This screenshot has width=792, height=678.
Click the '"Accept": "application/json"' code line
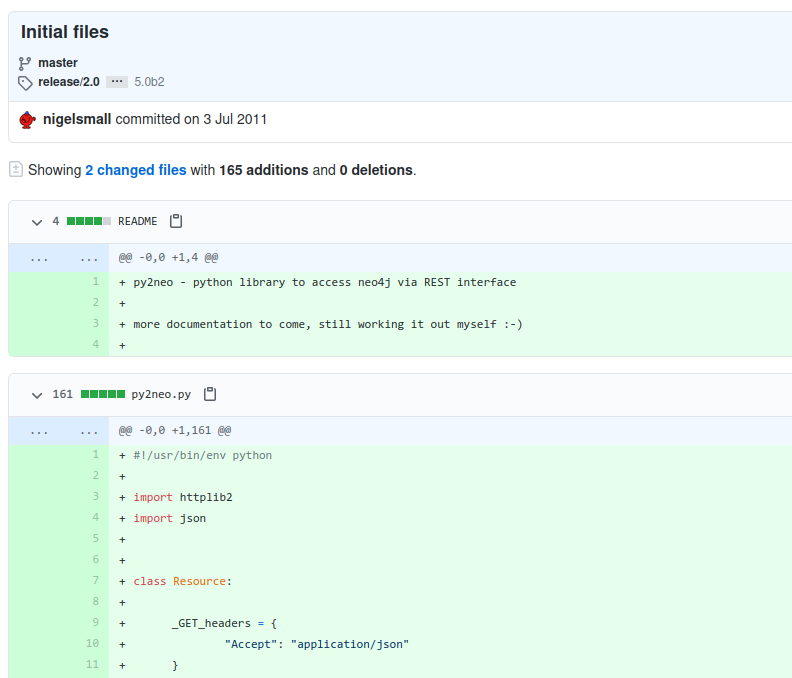[x=317, y=644]
